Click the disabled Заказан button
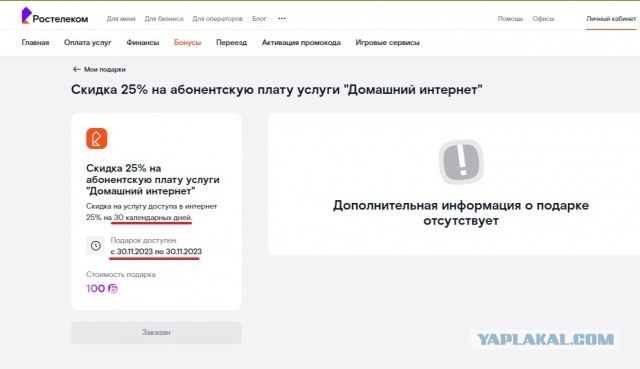 click(x=156, y=332)
